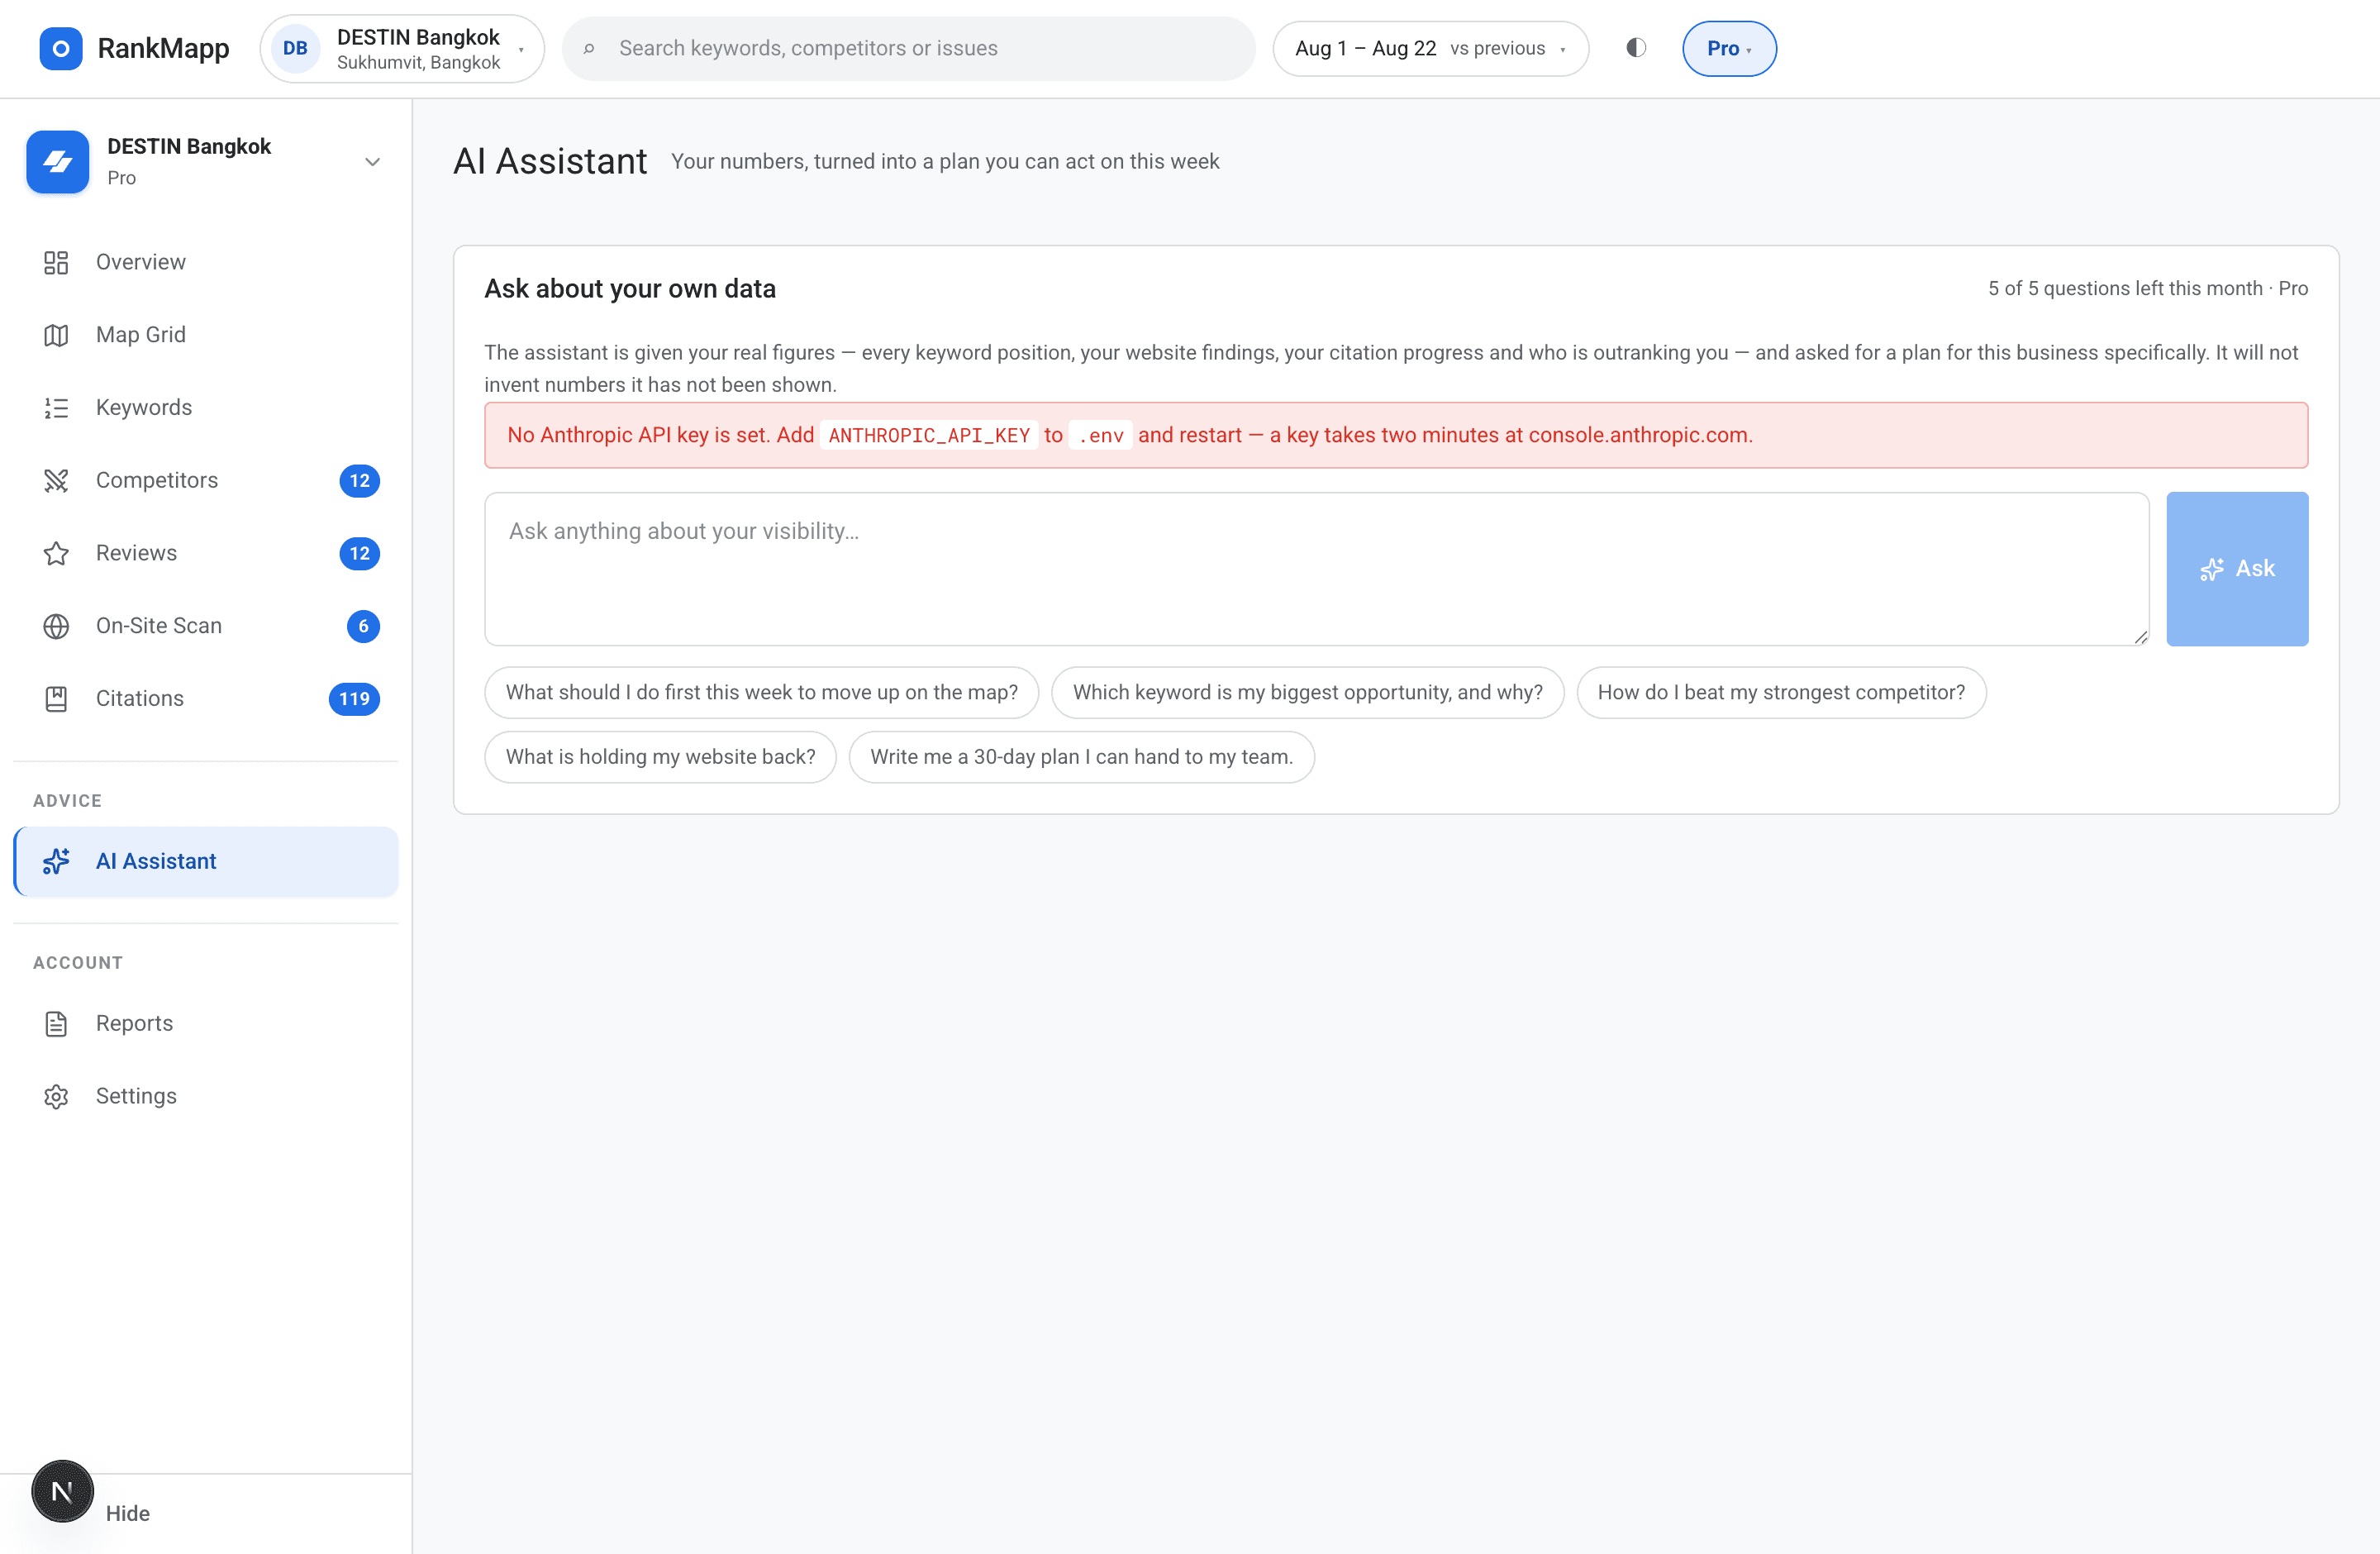Click the textarea resize handle corner
2380x1554 pixels.
[x=2140, y=637]
